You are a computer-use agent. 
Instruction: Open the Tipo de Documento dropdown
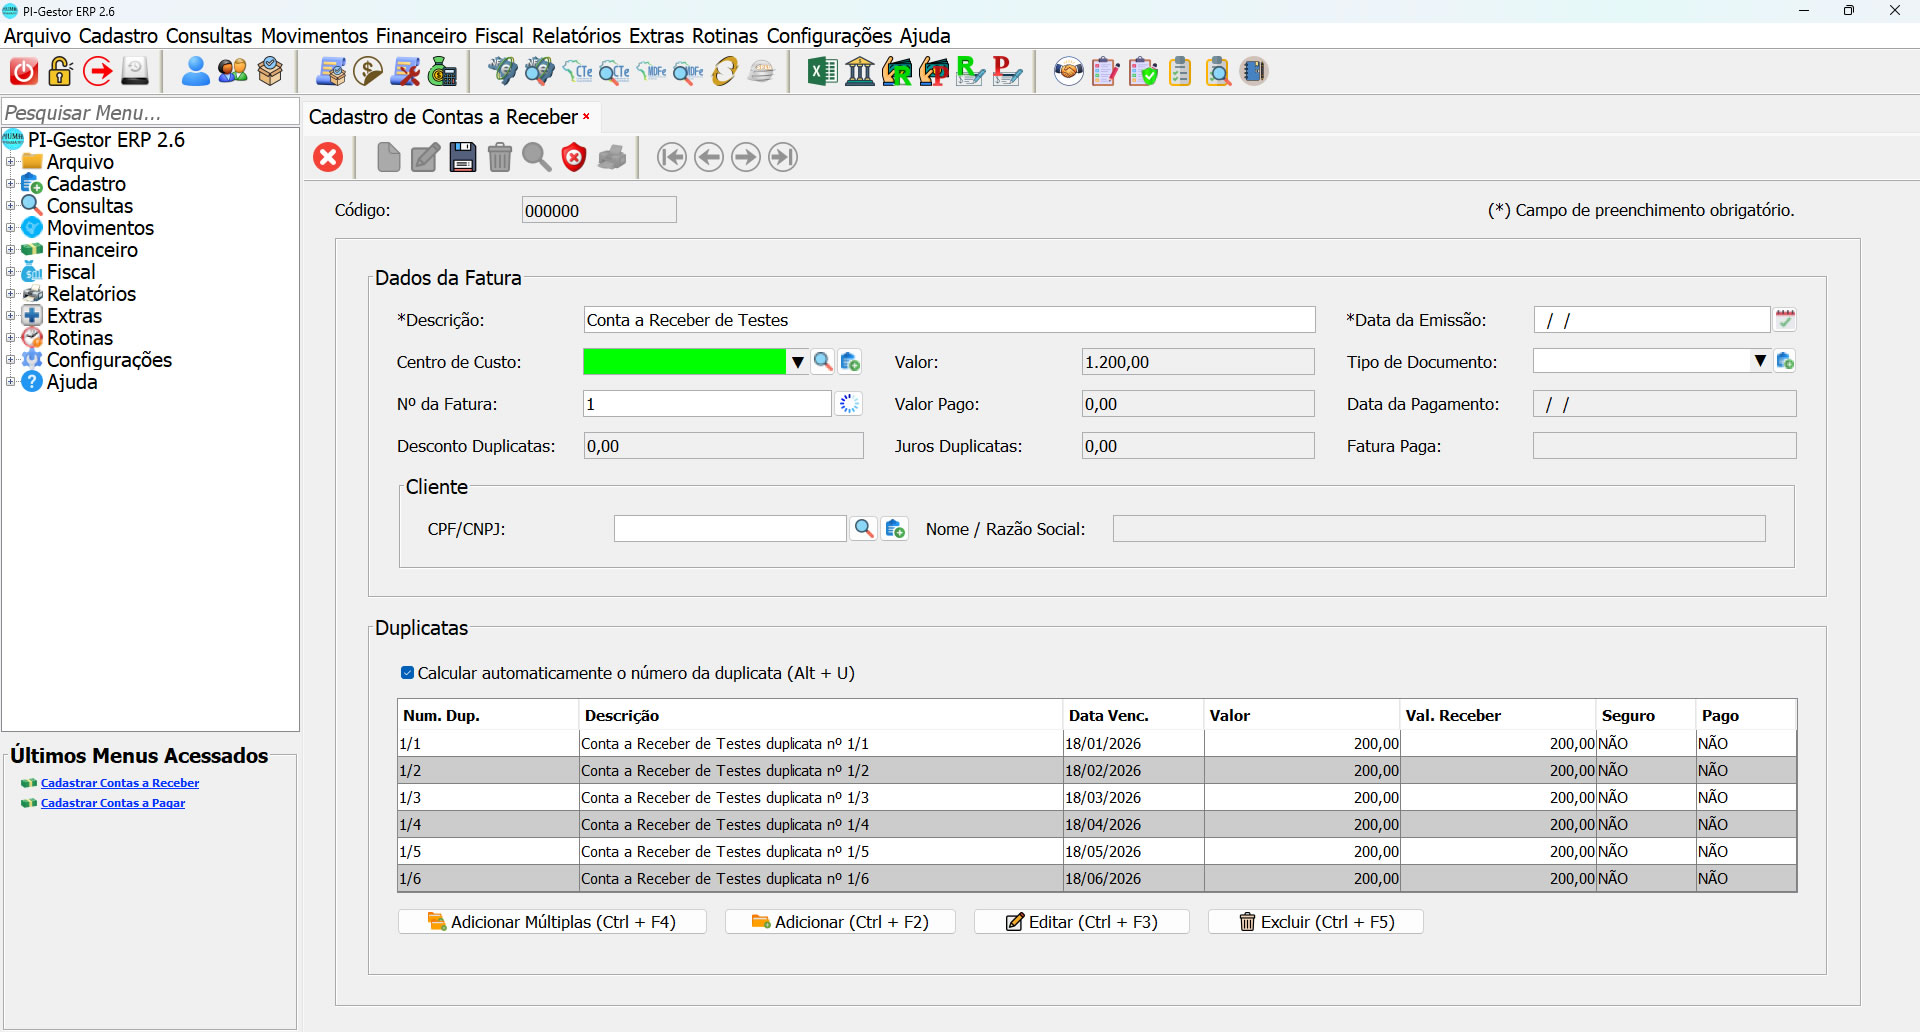point(1760,361)
